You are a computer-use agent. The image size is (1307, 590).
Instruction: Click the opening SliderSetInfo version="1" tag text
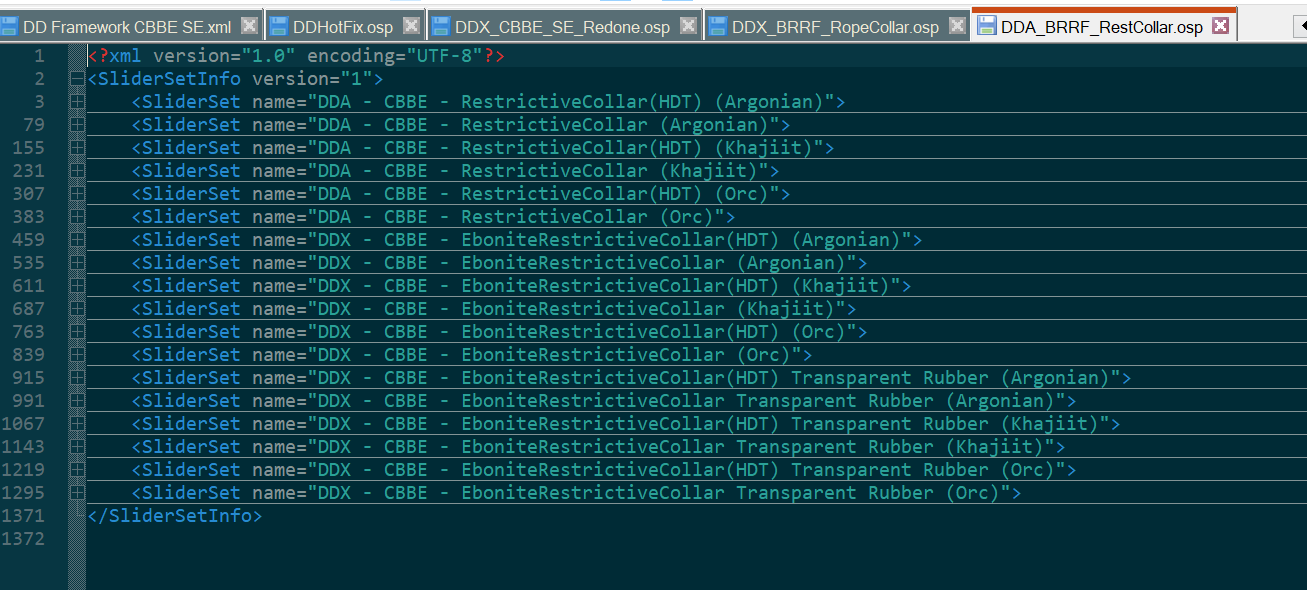click(x=236, y=79)
